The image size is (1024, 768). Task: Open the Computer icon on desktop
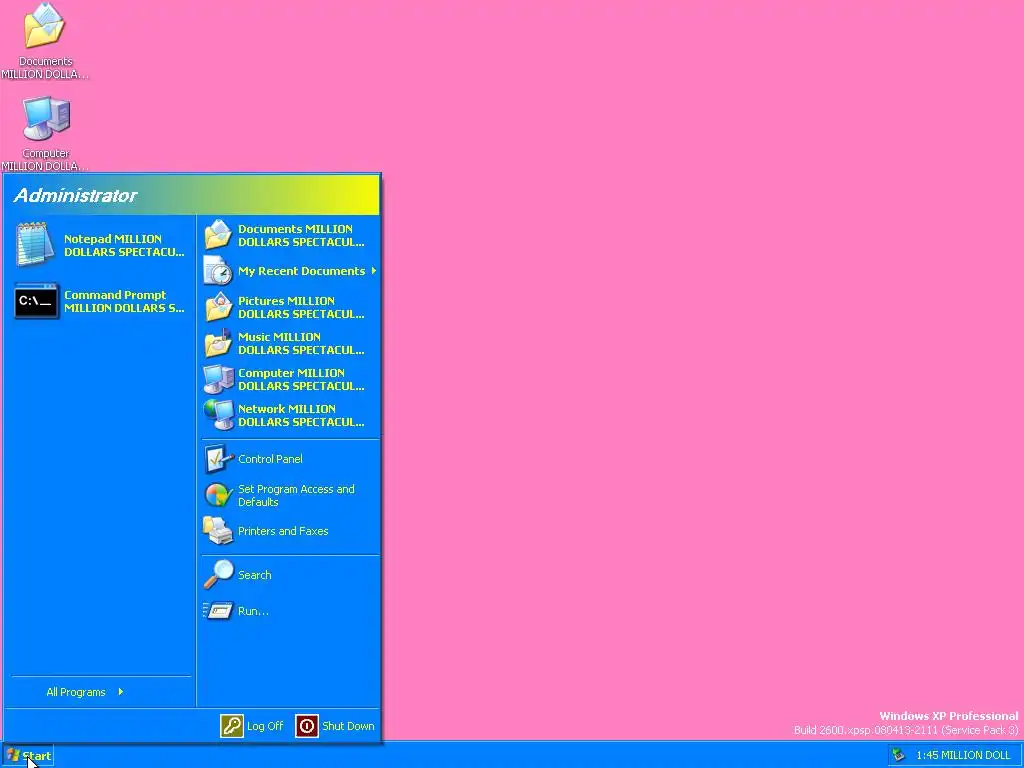click(46, 118)
